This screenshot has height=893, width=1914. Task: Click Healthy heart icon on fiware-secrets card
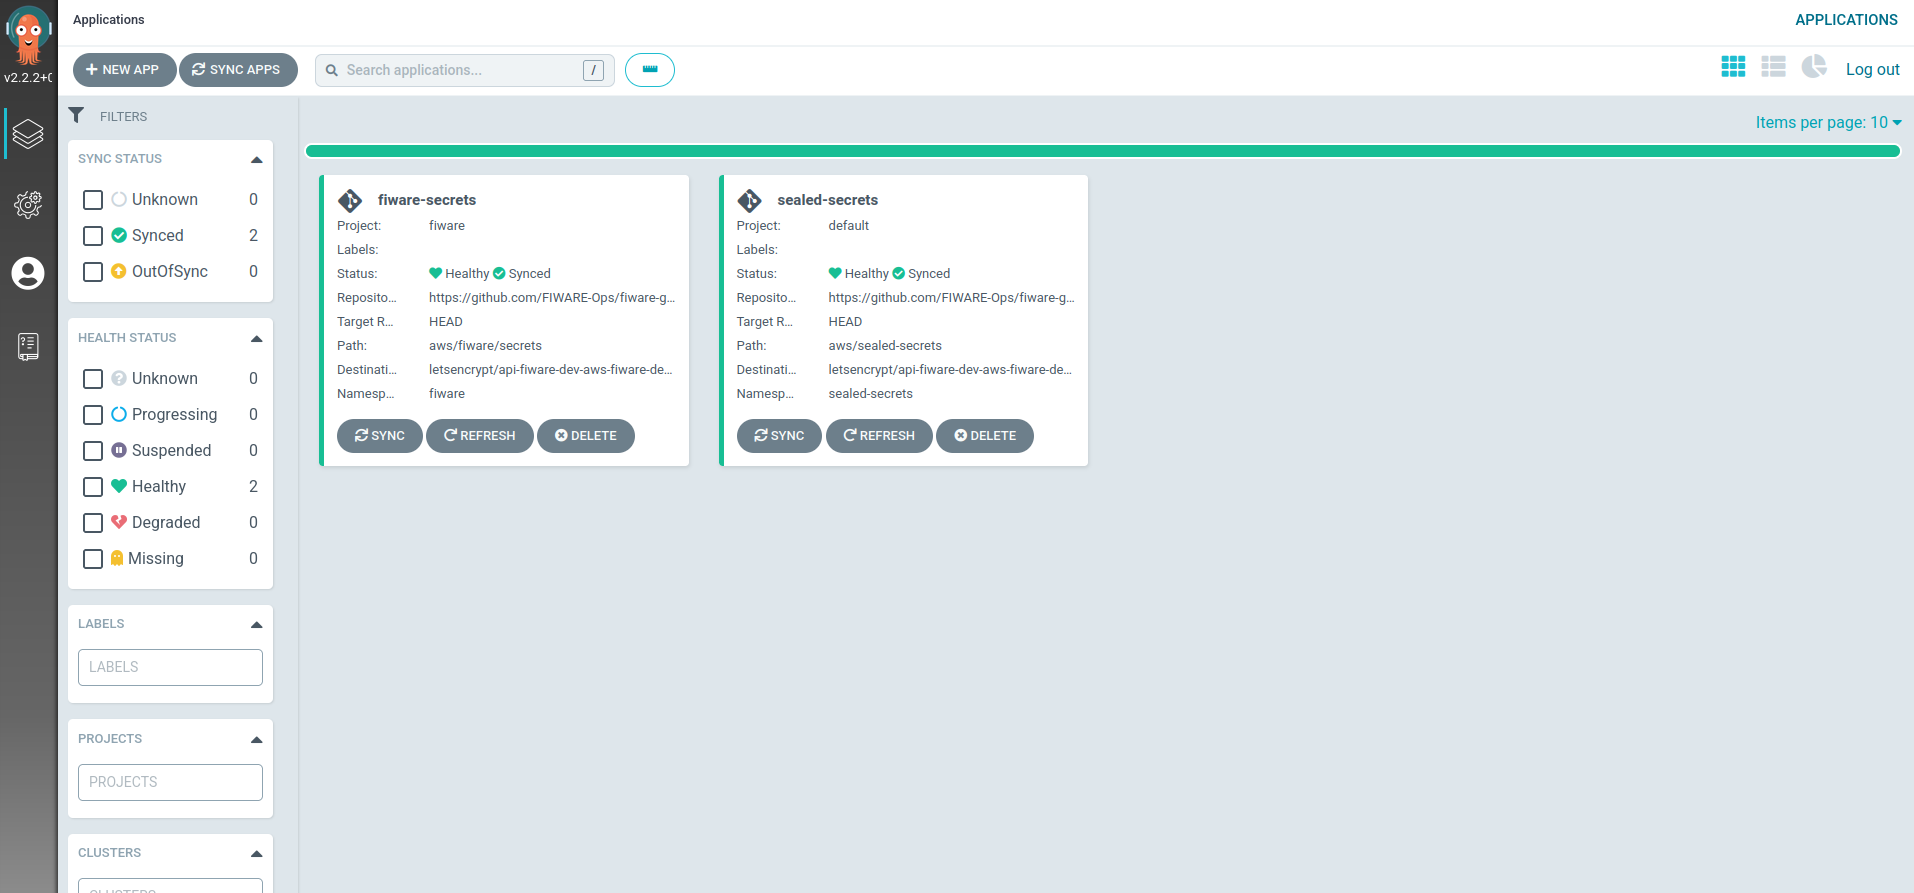436,273
